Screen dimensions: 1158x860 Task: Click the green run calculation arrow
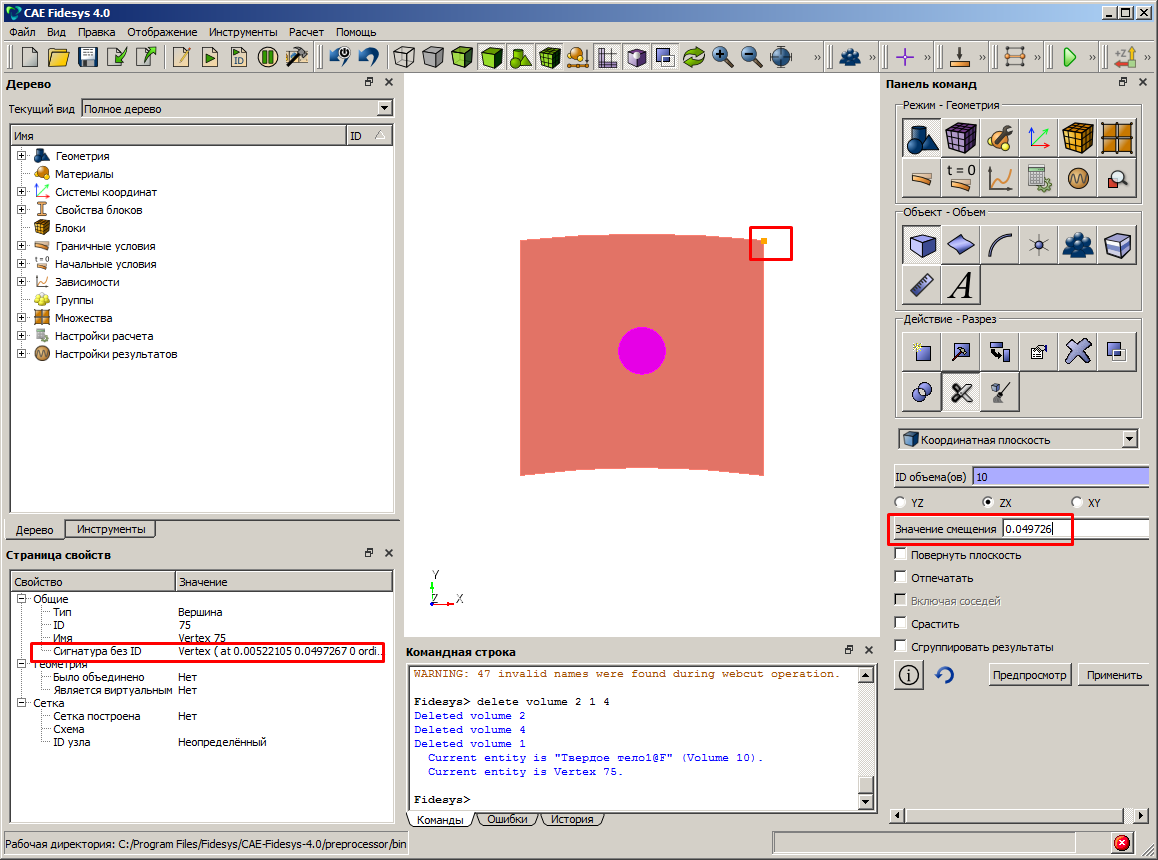click(x=1069, y=57)
